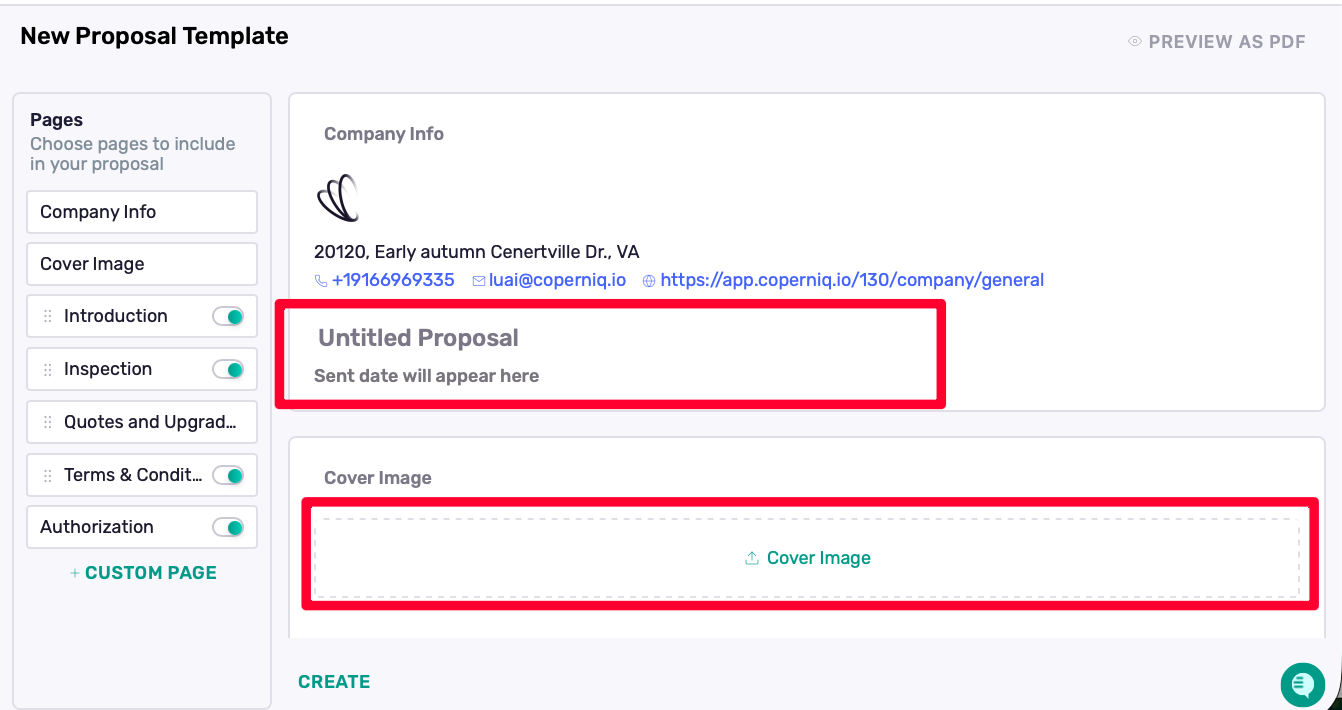Click the Untitled Proposal title field
Image resolution: width=1342 pixels, height=710 pixels.
(x=418, y=338)
